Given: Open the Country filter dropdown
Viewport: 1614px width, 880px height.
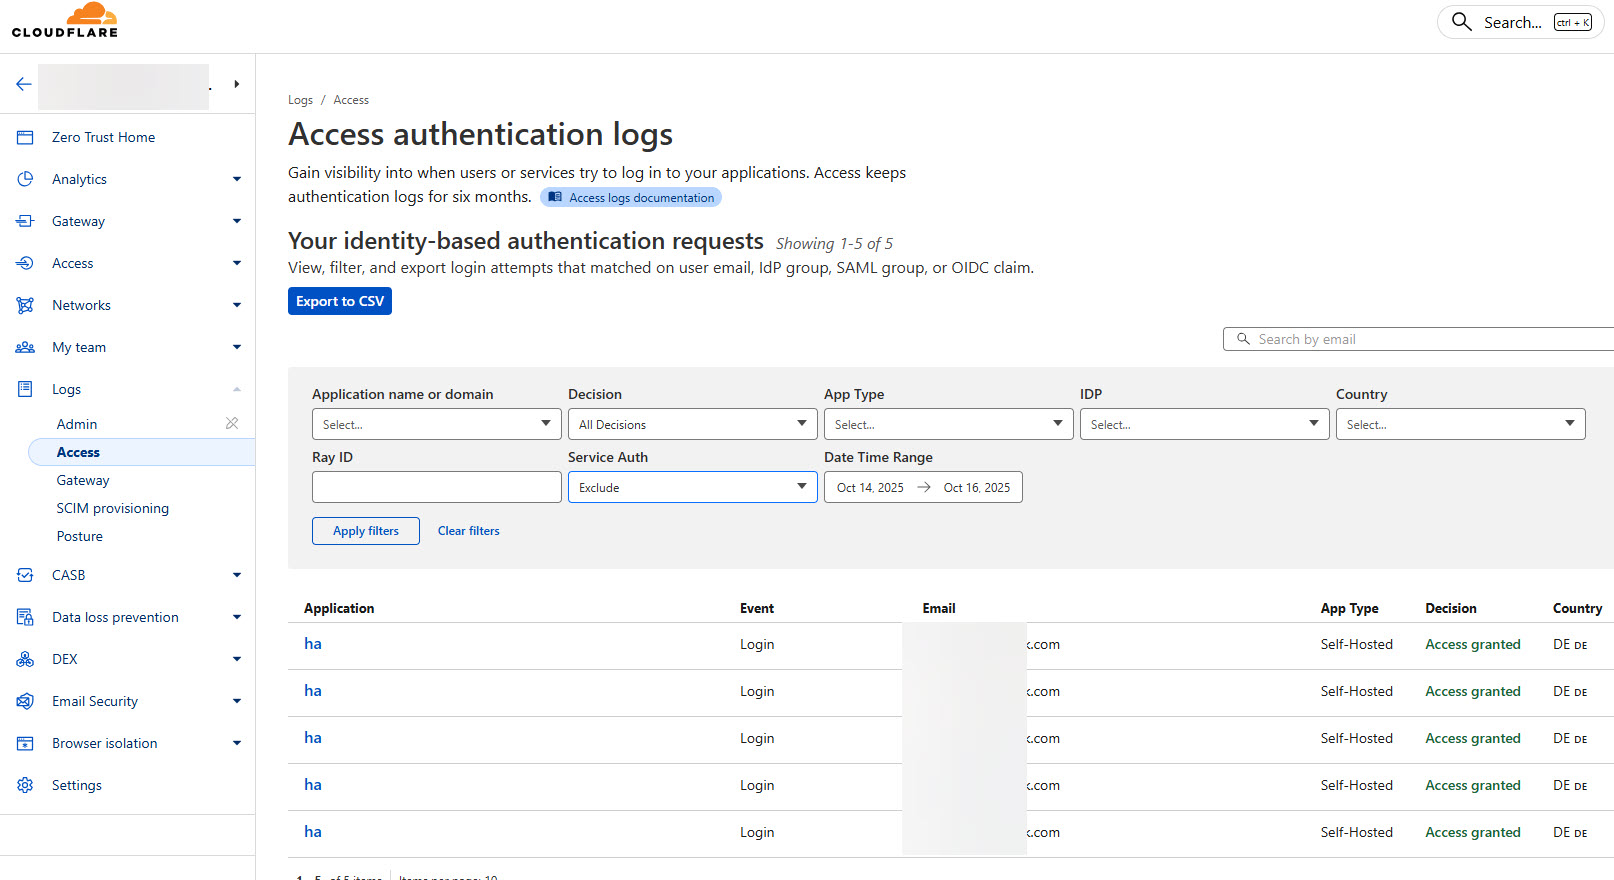Looking at the screenshot, I should click(1459, 424).
